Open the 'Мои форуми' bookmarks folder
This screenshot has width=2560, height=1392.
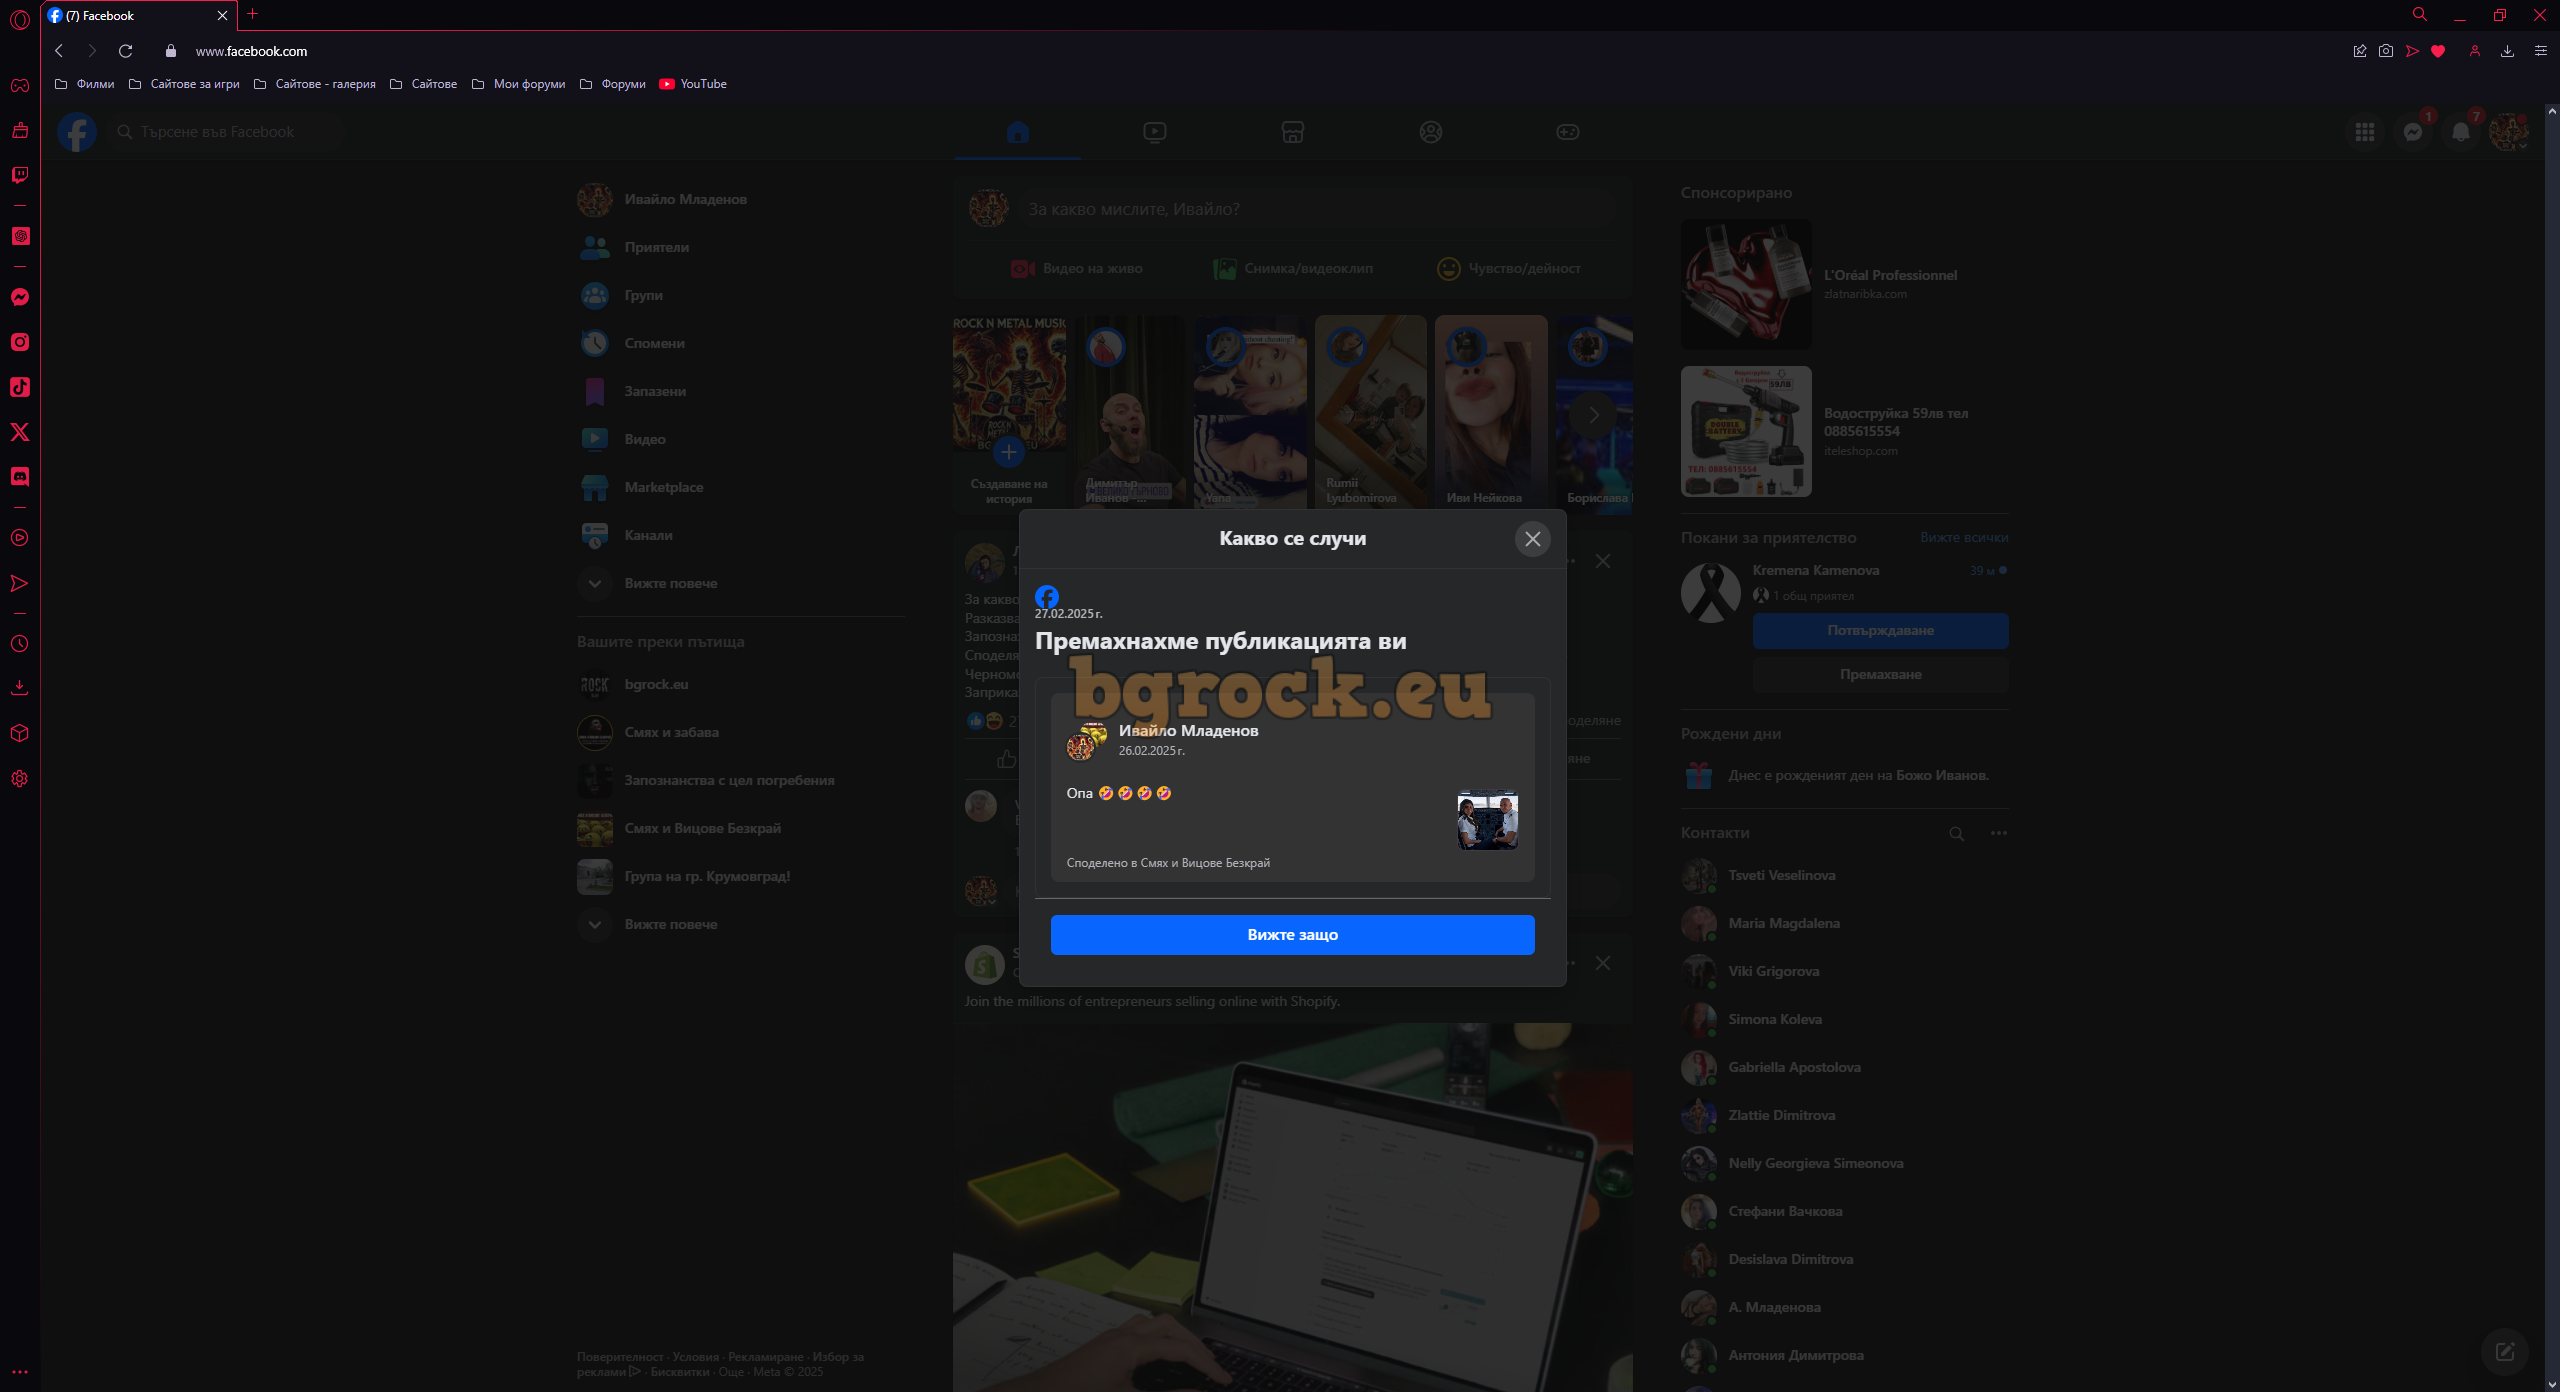click(x=519, y=84)
